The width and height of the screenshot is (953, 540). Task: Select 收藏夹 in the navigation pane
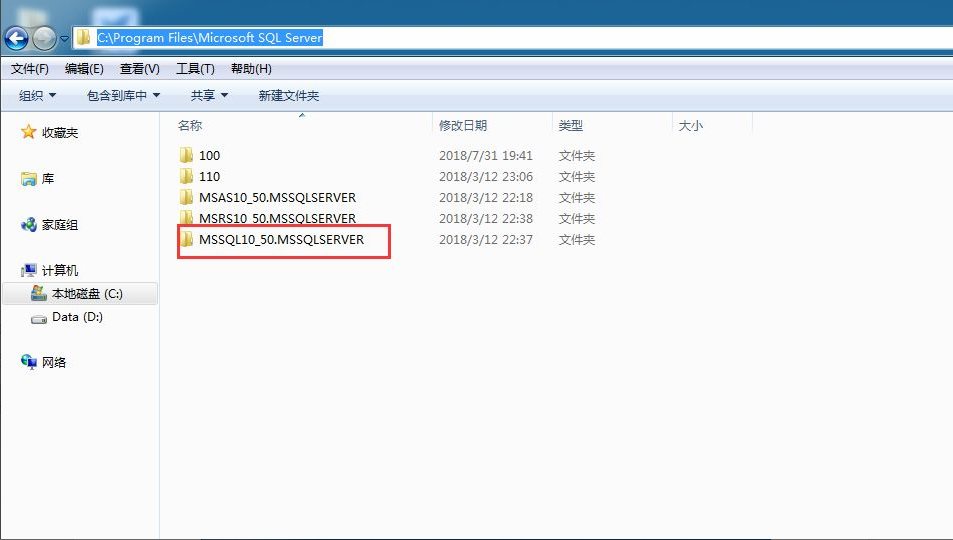pos(60,133)
